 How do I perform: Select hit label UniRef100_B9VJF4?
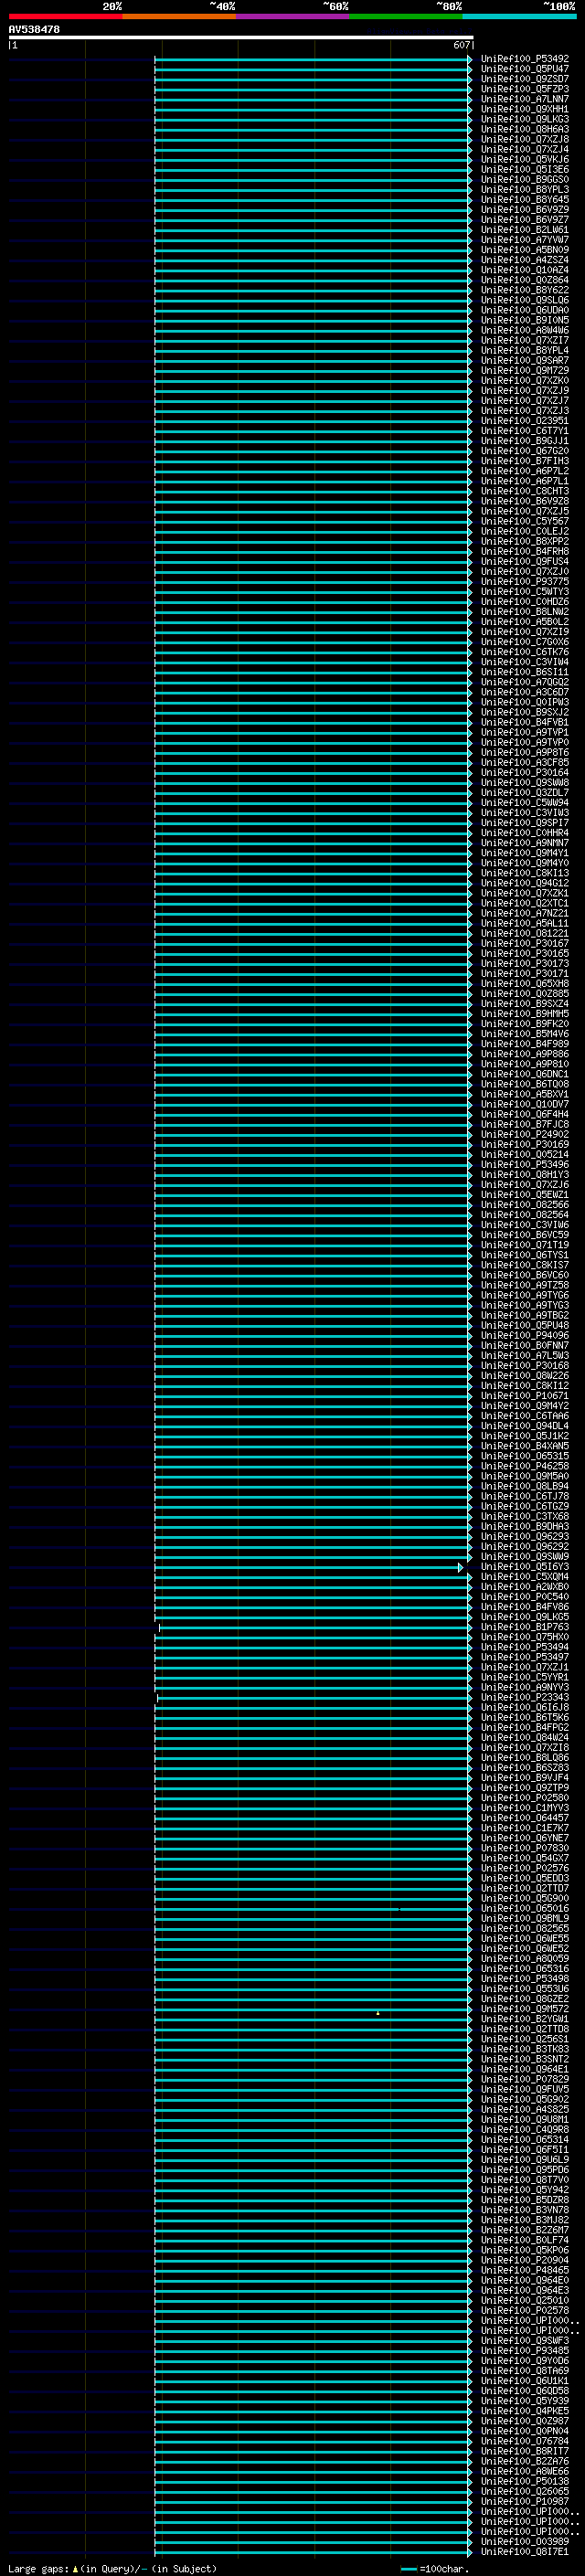tap(525, 1777)
